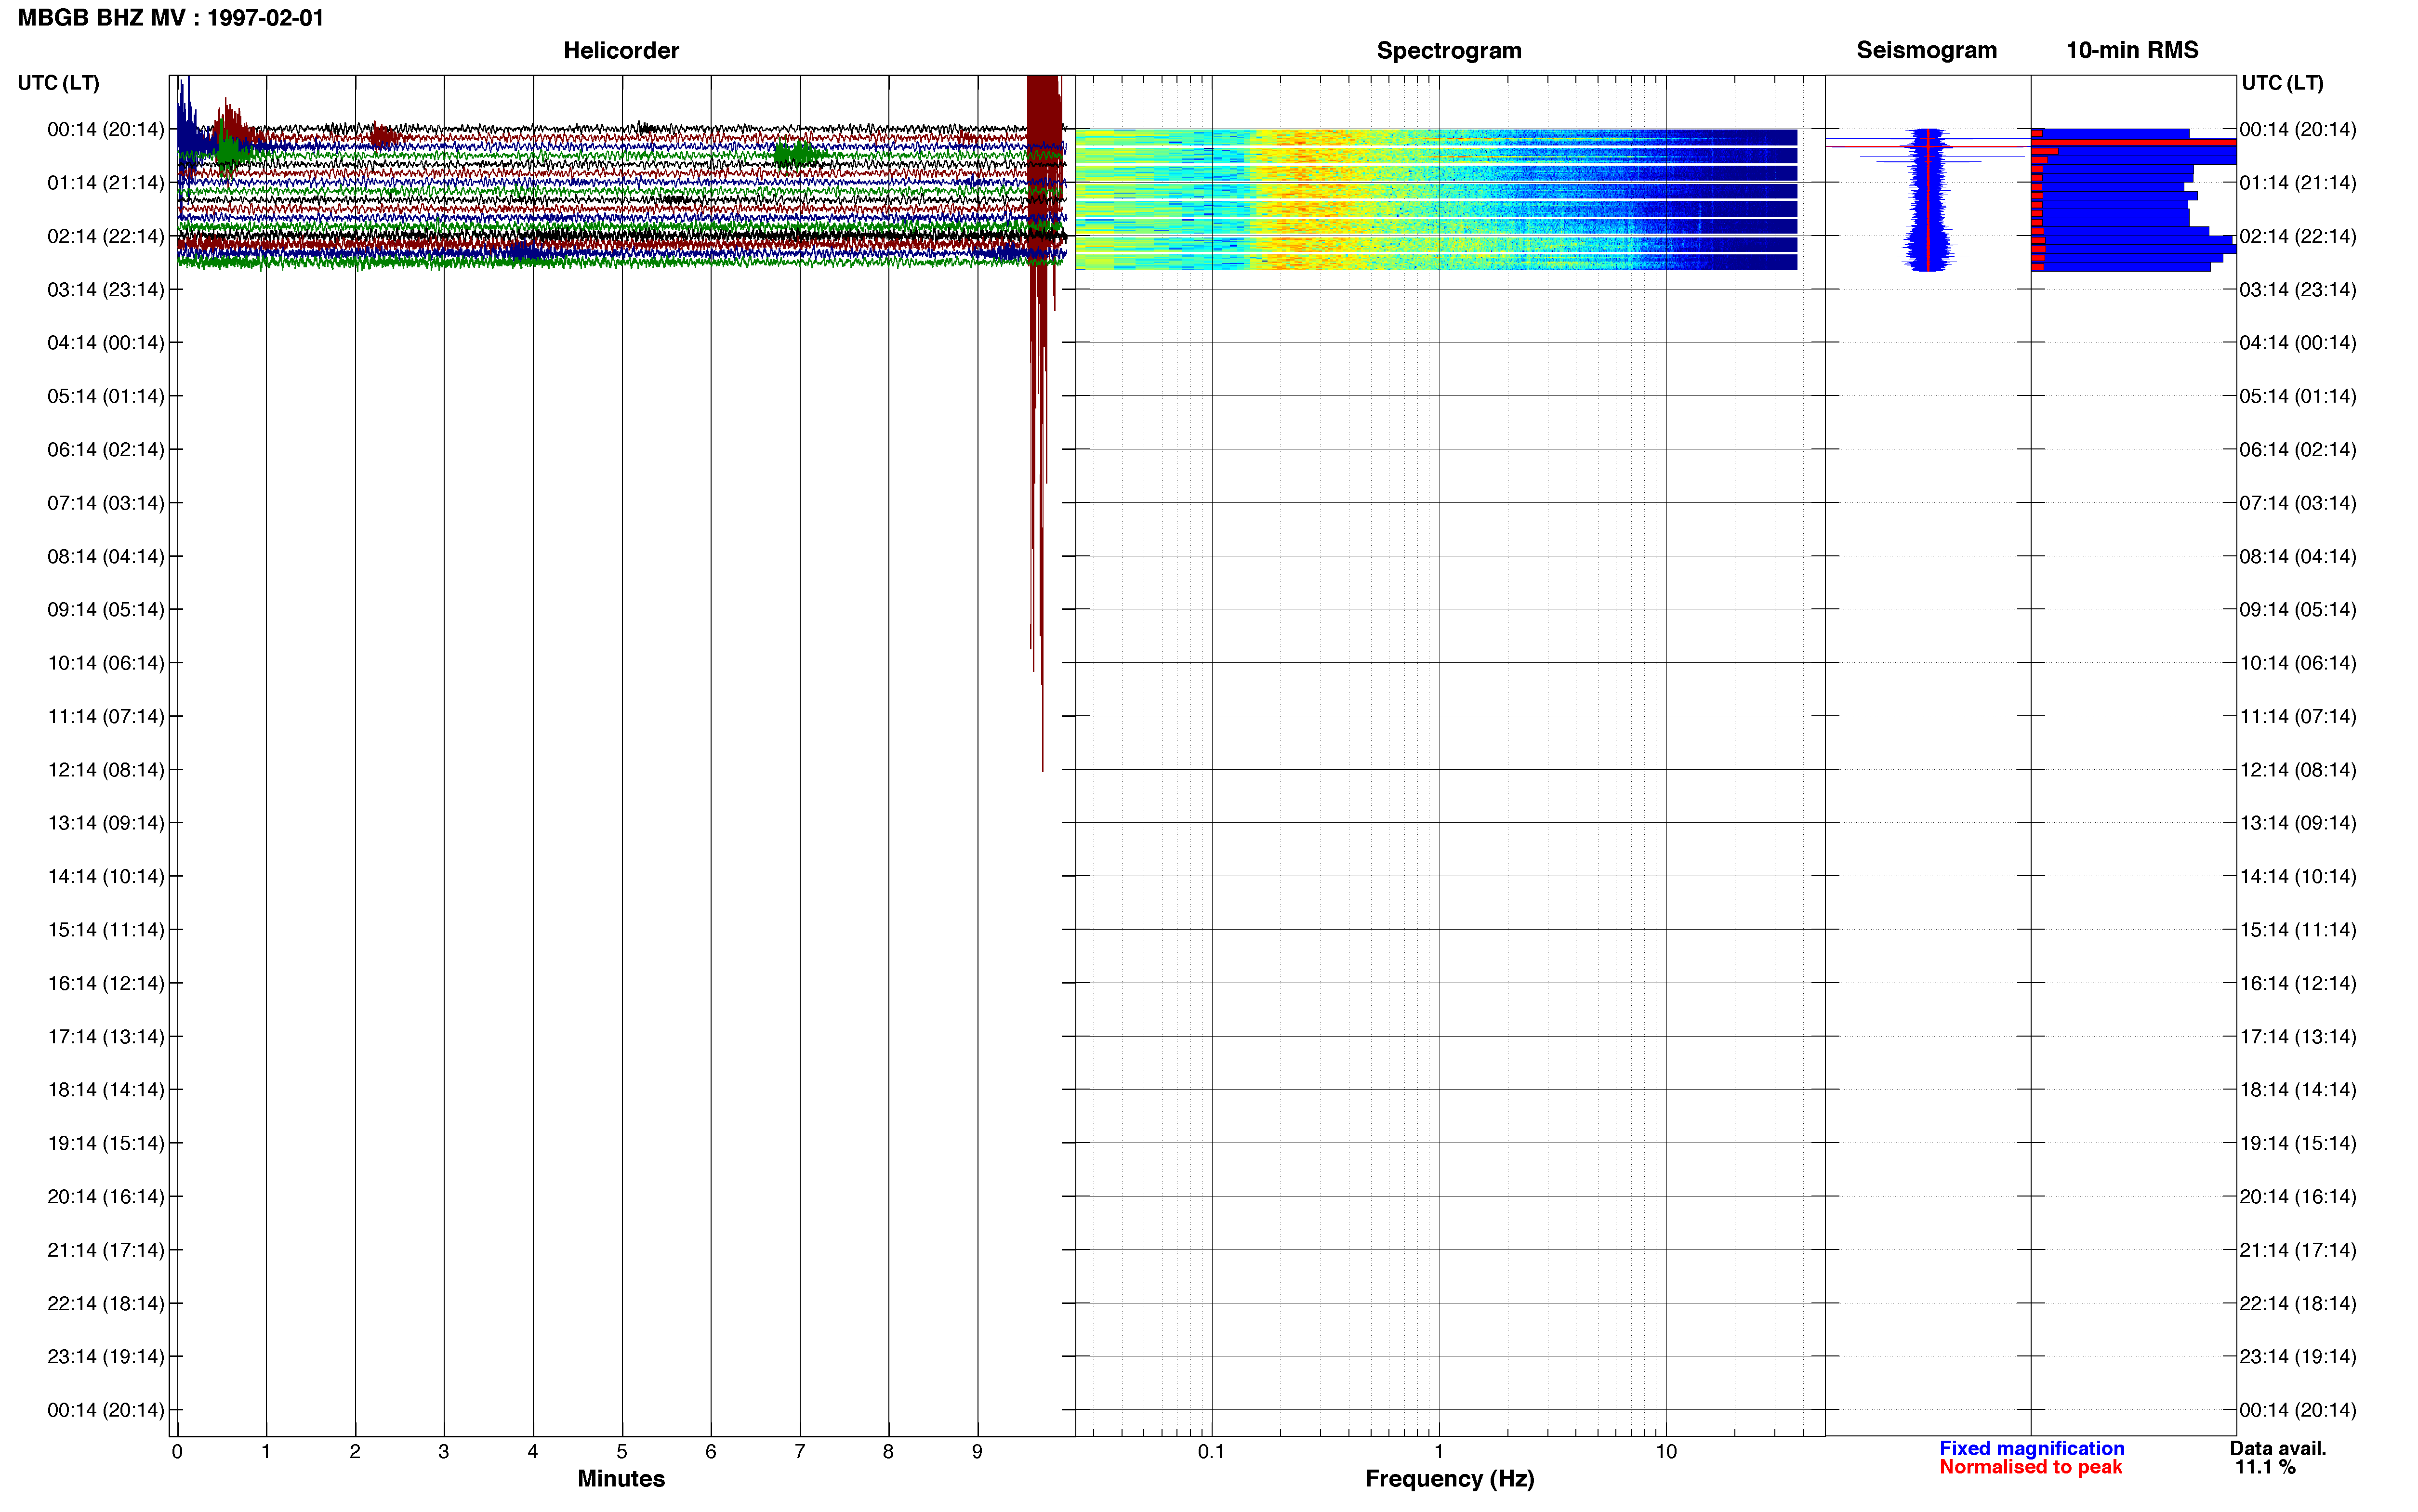The height and width of the screenshot is (1512, 2418).
Task: Select the '11.1 %' data availability value
Action: (x=2265, y=1467)
